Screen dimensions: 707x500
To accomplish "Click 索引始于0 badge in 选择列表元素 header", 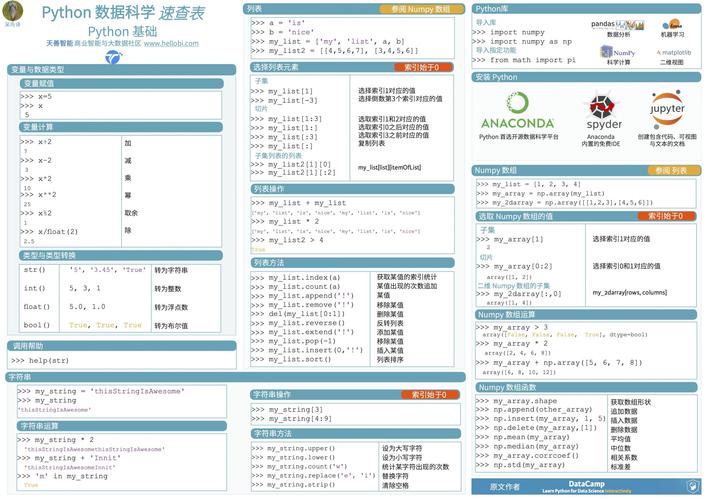I will tap(422, 67).
